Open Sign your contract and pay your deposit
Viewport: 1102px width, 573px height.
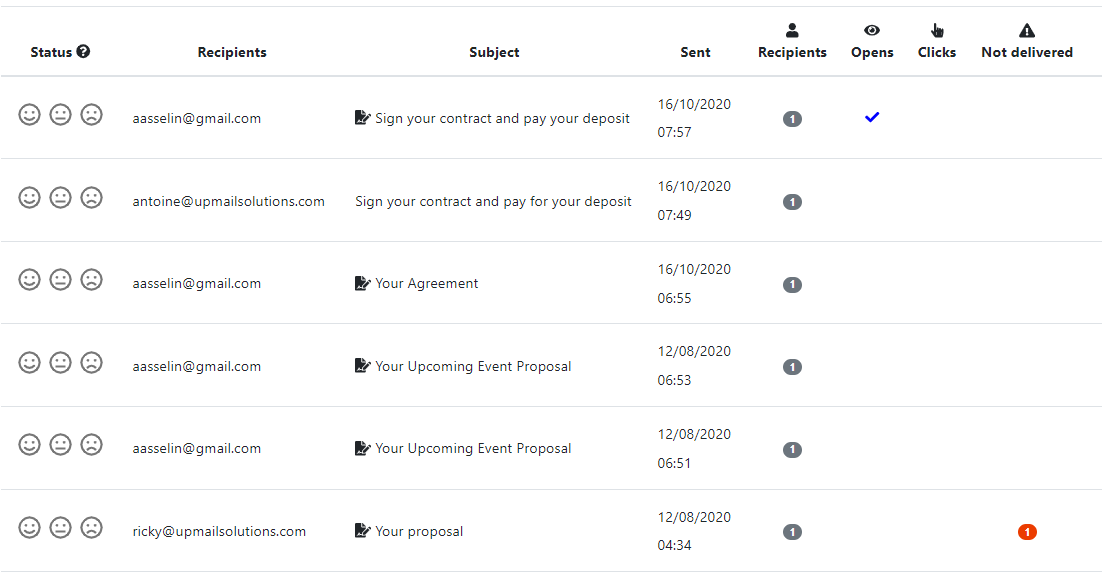tap(502, 118)
